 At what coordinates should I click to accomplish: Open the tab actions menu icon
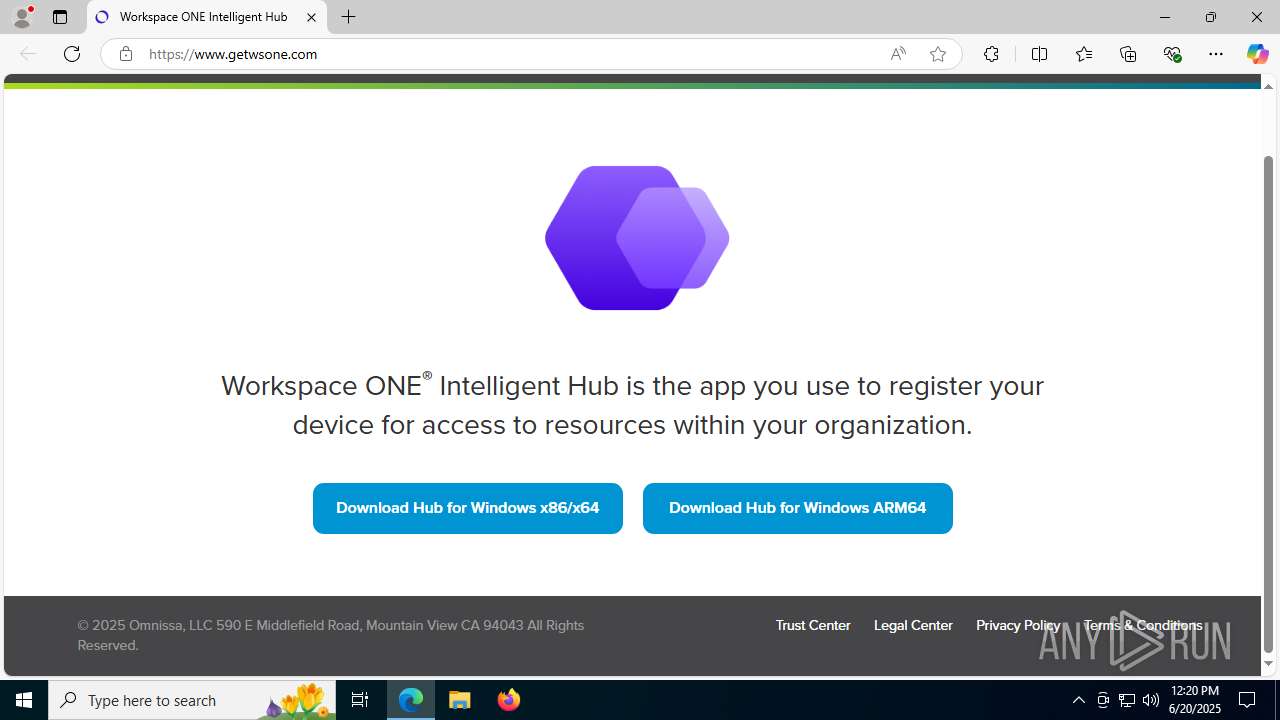coord(60,17)
